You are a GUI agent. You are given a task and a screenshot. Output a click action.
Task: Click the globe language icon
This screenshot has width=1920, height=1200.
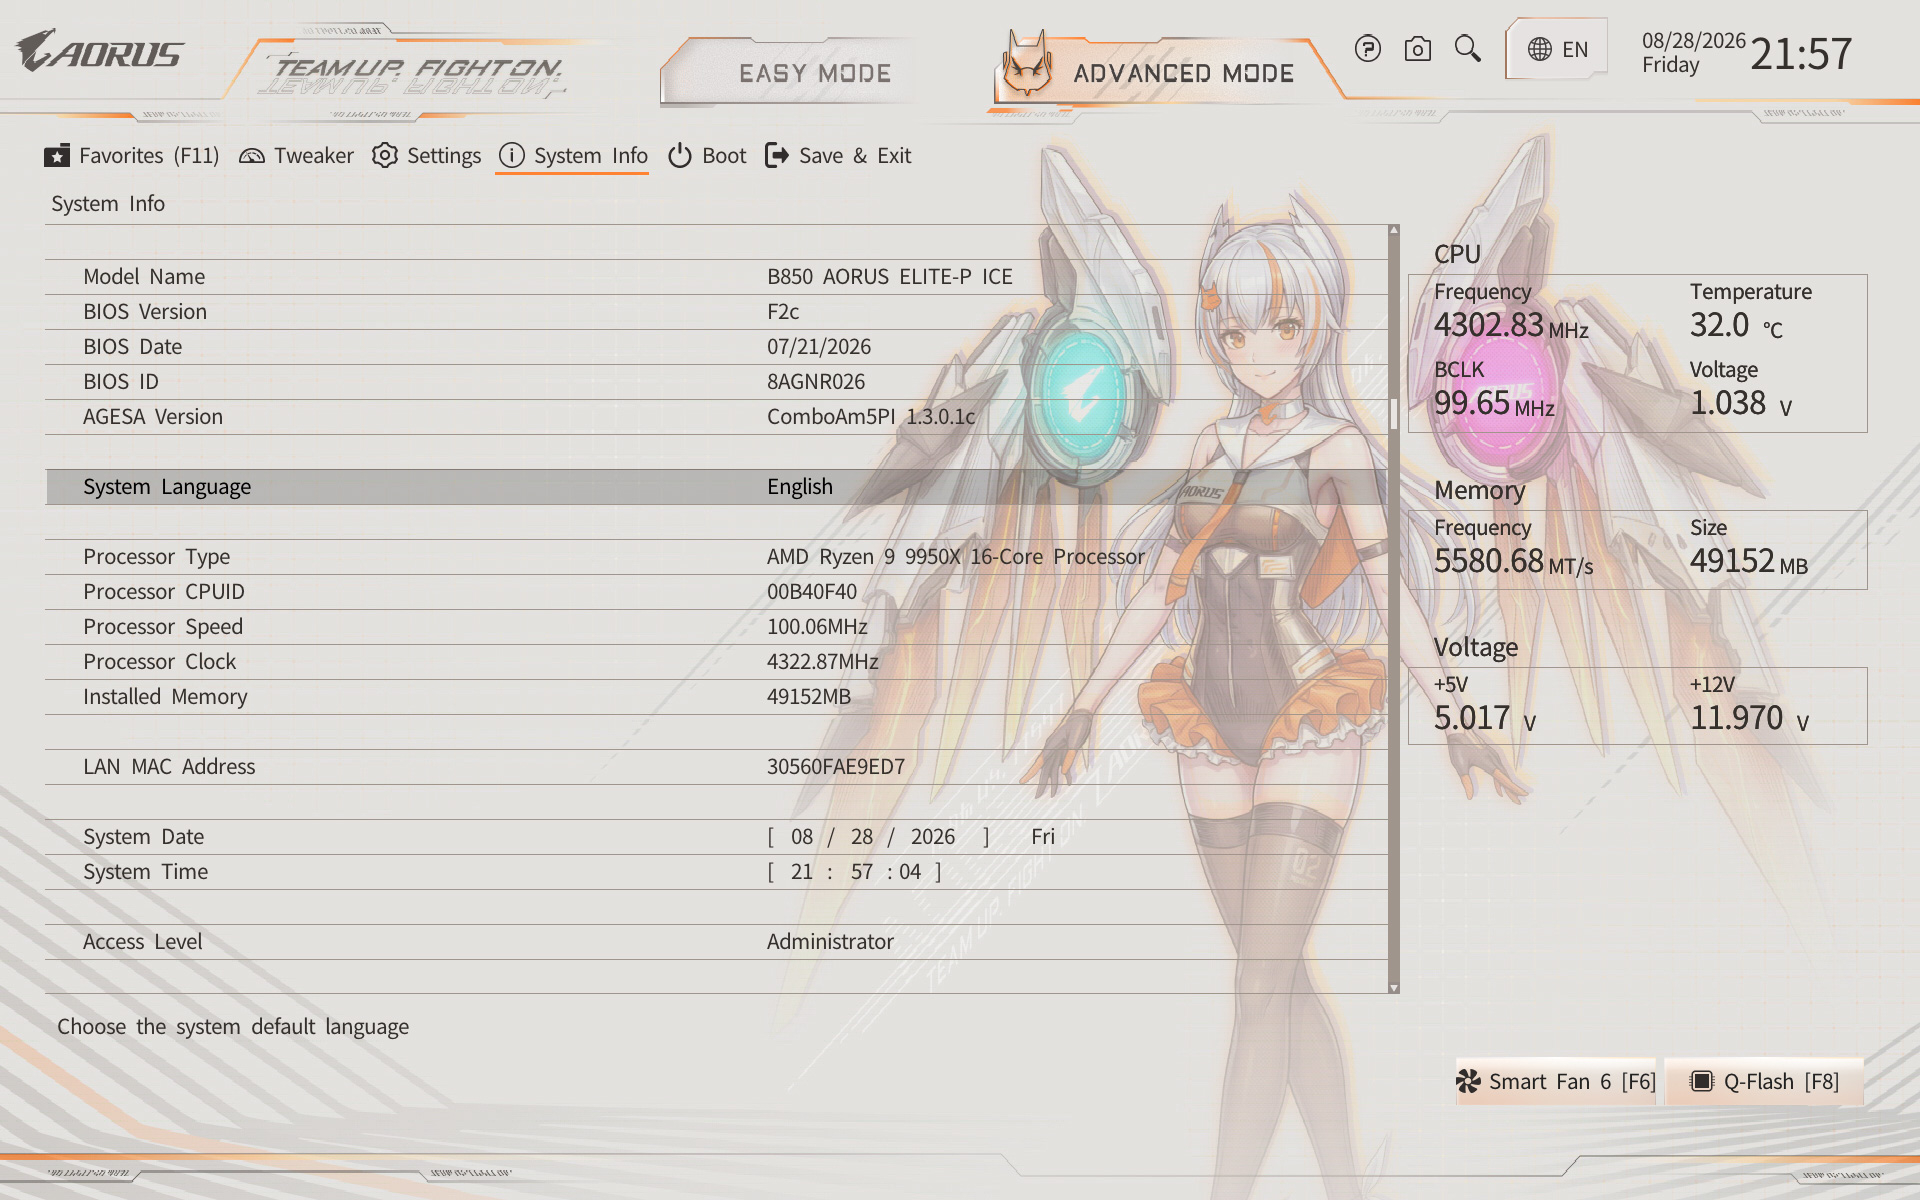coord(1540,49)
